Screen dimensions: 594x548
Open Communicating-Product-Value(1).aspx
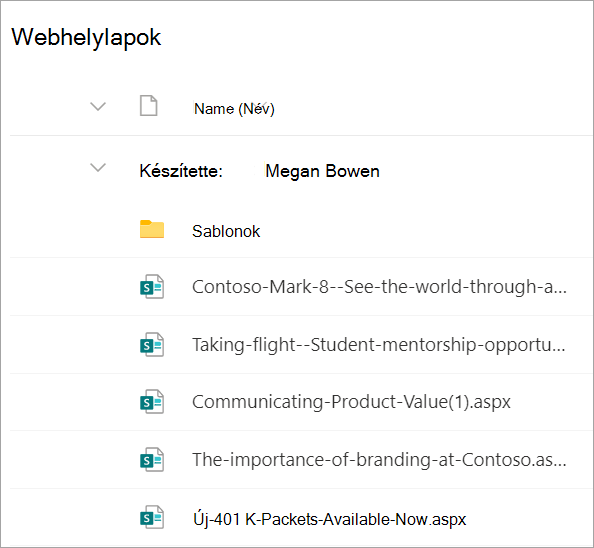351,402
